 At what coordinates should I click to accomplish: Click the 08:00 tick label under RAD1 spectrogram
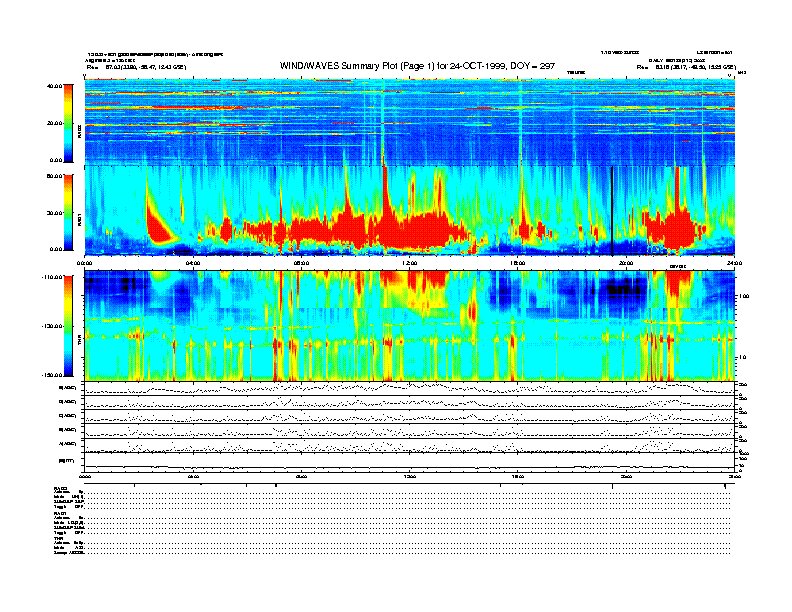301,263
